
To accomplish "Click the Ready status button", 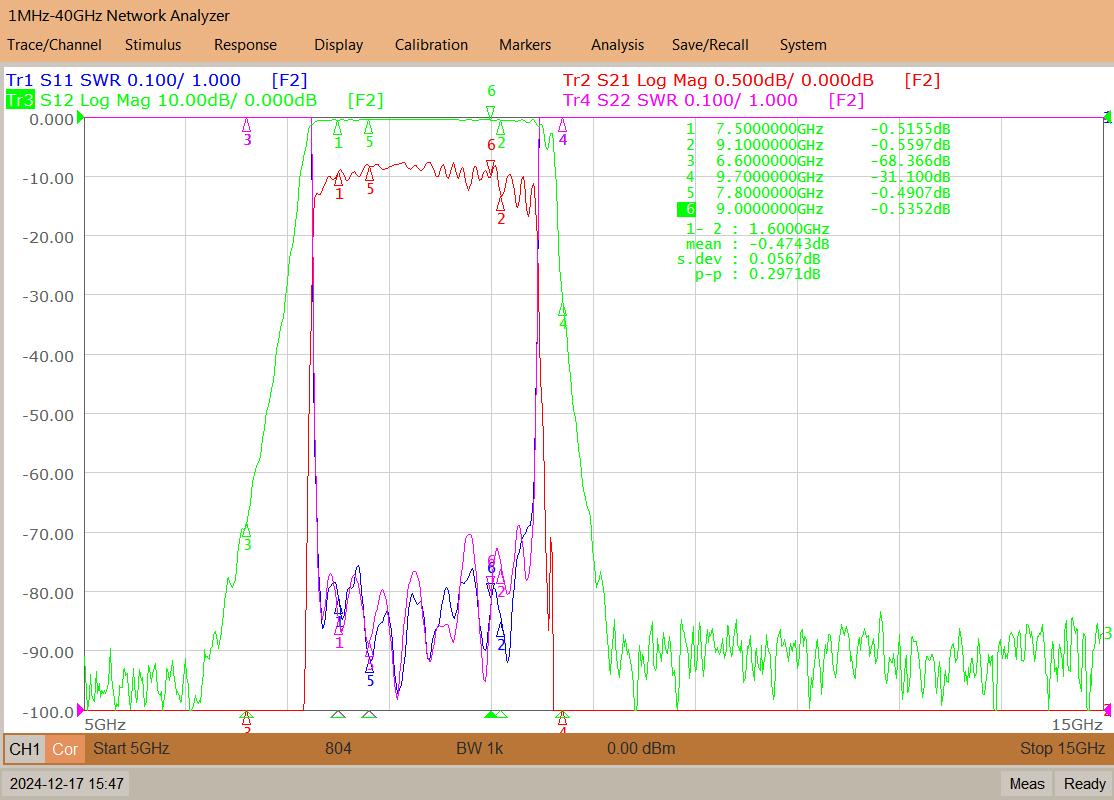I will tap(1084, 784).
